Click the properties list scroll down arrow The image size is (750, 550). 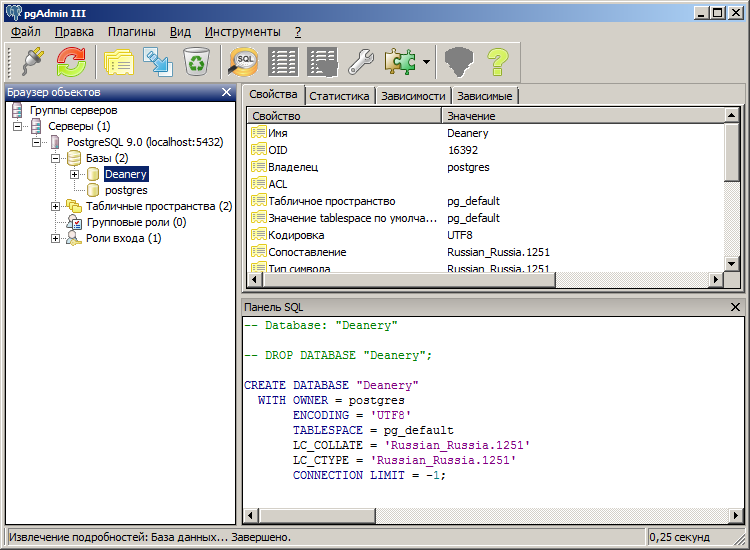point(731,264)
